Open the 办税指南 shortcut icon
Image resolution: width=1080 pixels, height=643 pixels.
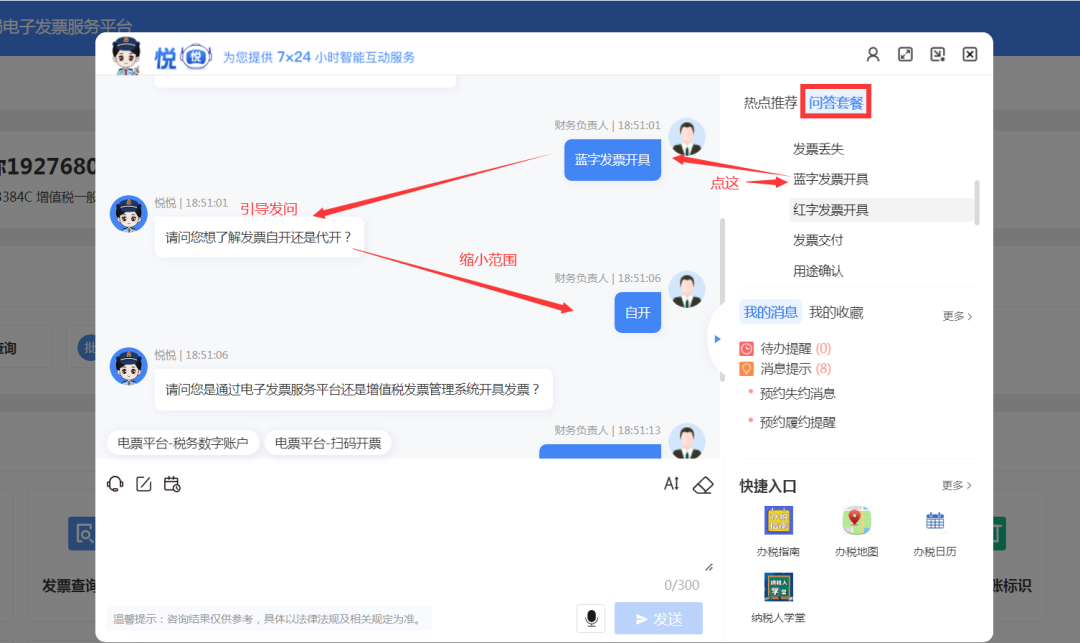(778, 520)
